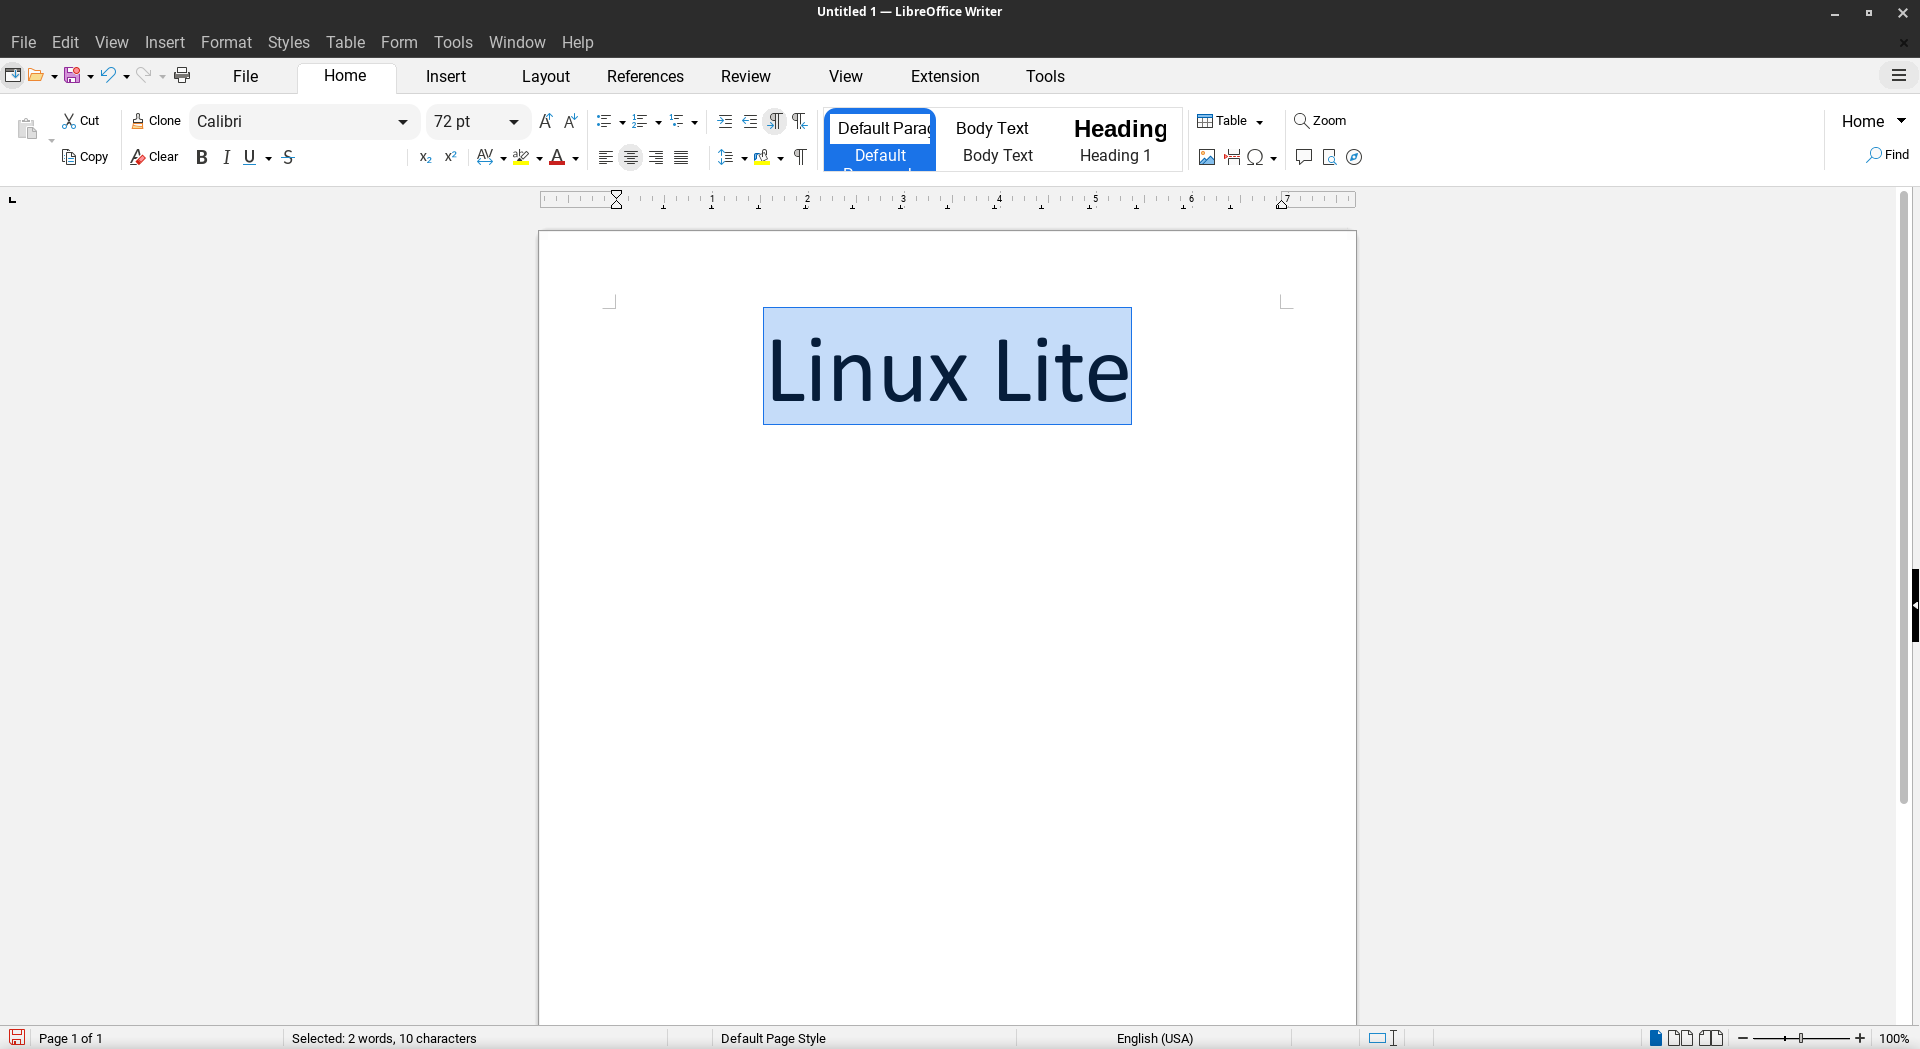Click the Paste clipboard icon
The width and height of the screenshot is (1920, 1049).
click(27, 129)
